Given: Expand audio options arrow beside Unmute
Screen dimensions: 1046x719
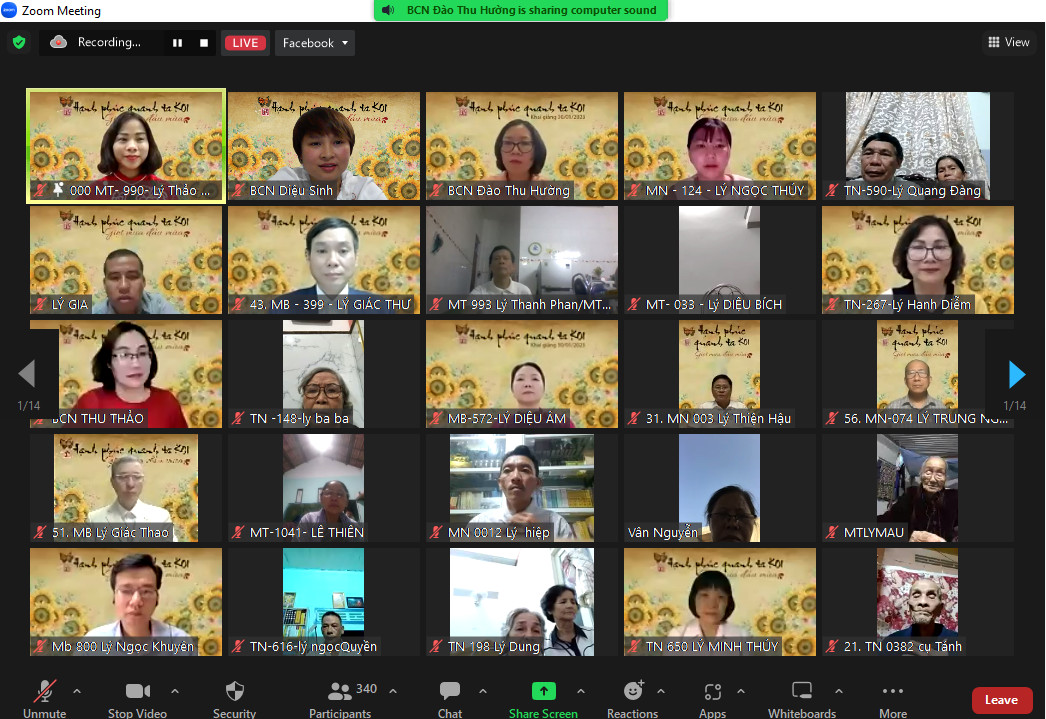Looking at the screenshot, I should tap(77, 691).
